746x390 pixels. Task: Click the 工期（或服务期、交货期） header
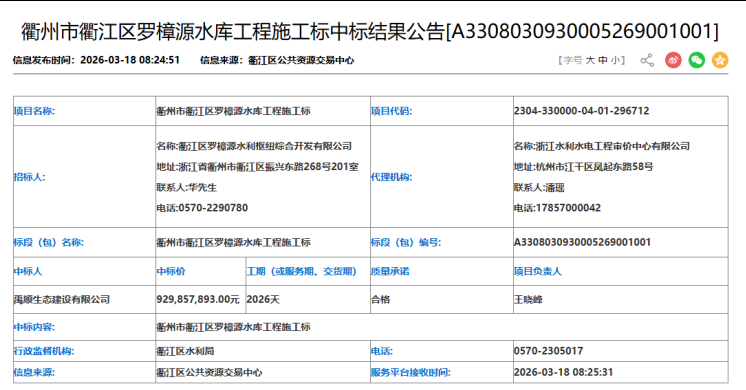301,272
